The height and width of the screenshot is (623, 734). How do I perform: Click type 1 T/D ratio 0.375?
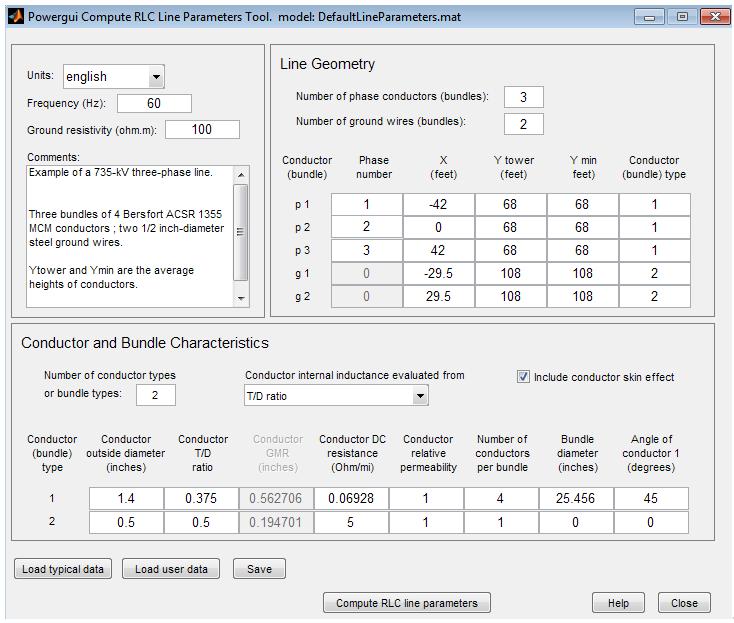click(201, 498)
